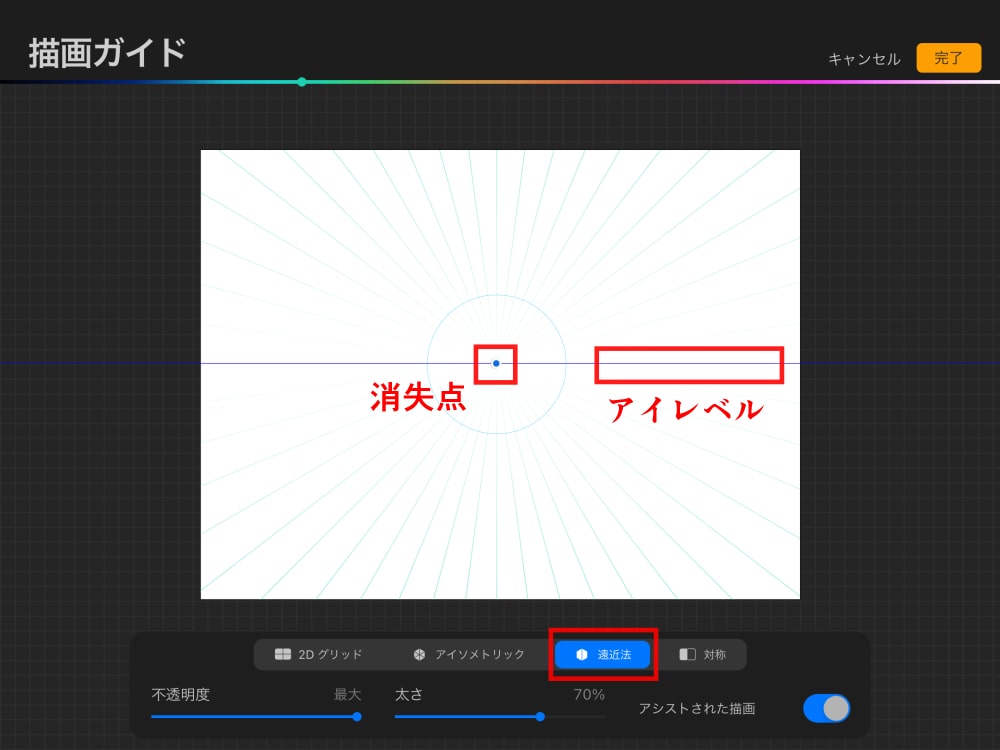Switch to the 2D グリッド guide mode
This screenshot has width=1000, height=750.
[x=318, y=654]
